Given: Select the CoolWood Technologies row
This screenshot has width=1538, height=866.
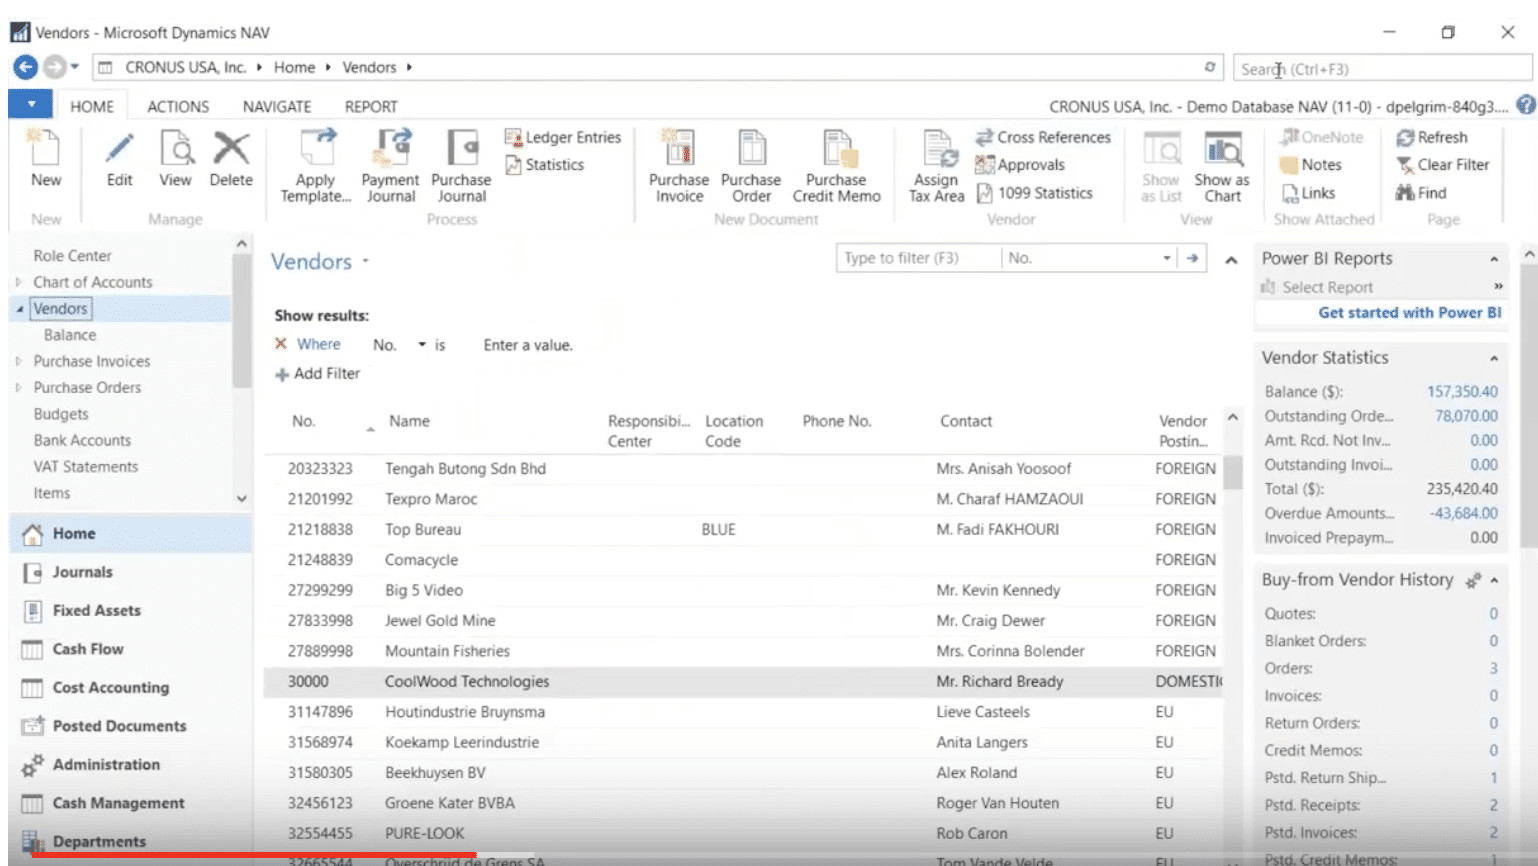Looking at the screenshot, I should pyautogui.click(x=743, y=682).
